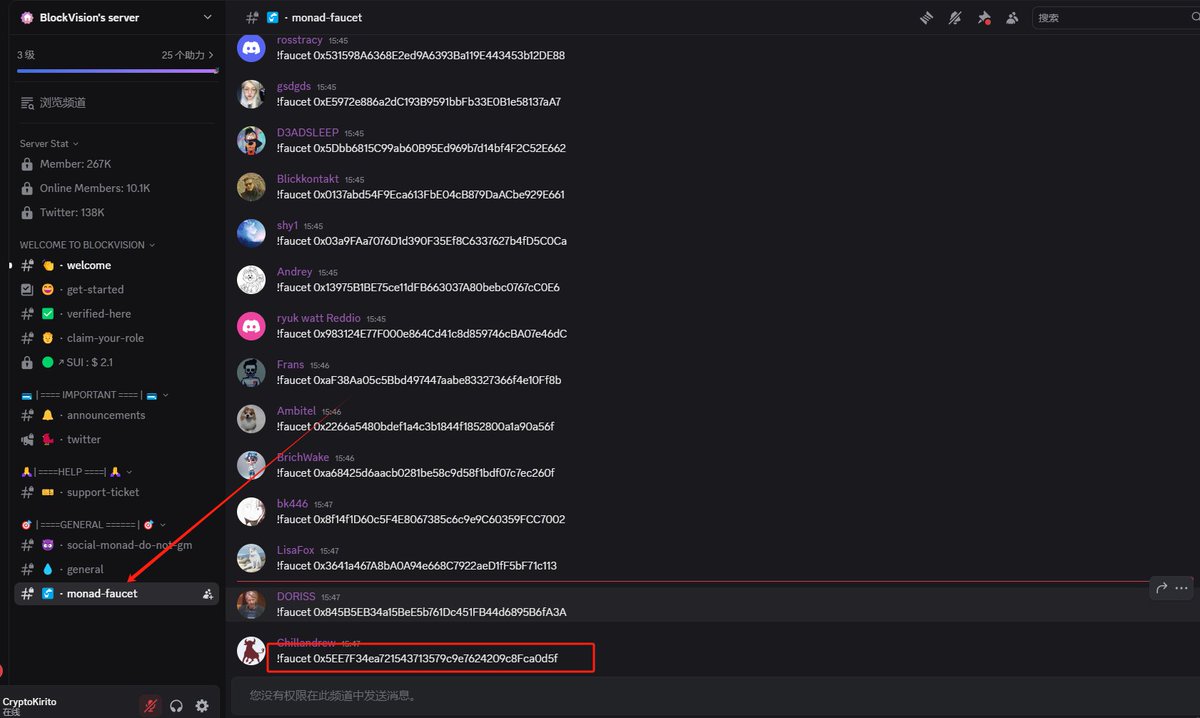Click Chillandrew avatar
The height and width of the screenshot is (718, 1200).
coord(251,651)
